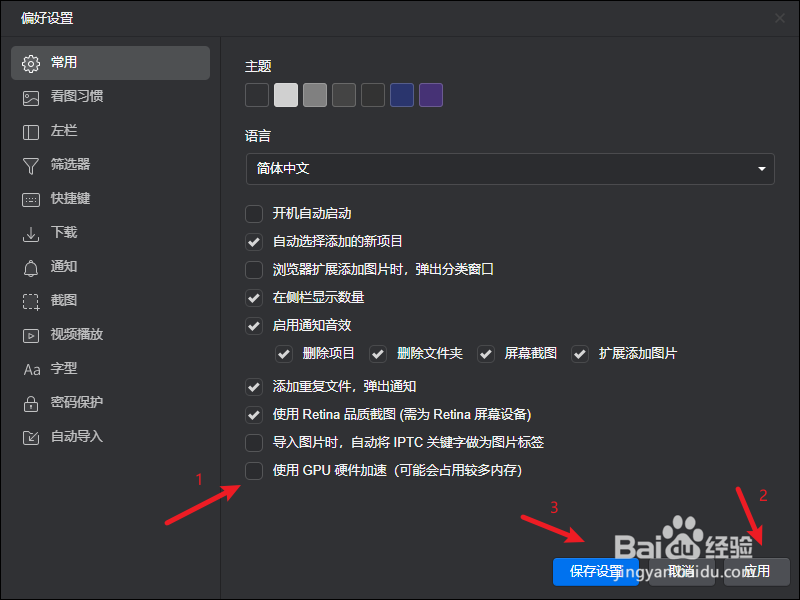Choose the medium gray theme swatch
The width and height of the screenshot is (800, 600).
315,95
